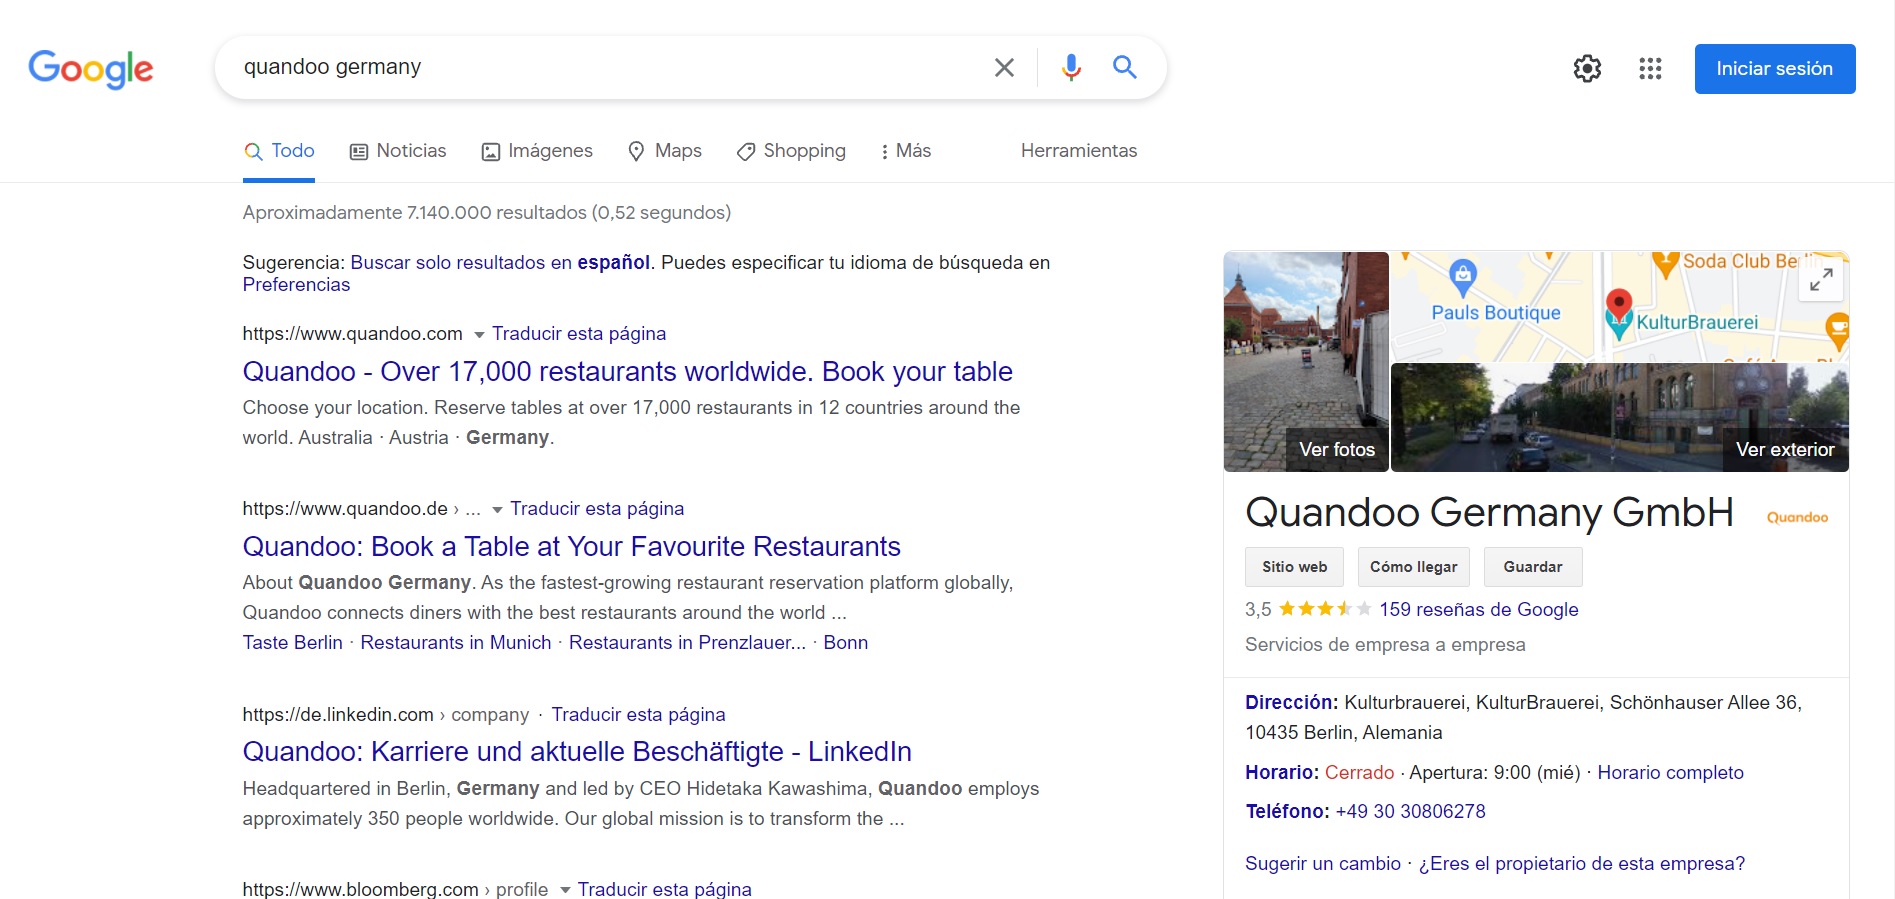This screenshot has height=899, width=1895.
Task: Click the Quandoo Germany GmbH heading
Action: 1489,512
